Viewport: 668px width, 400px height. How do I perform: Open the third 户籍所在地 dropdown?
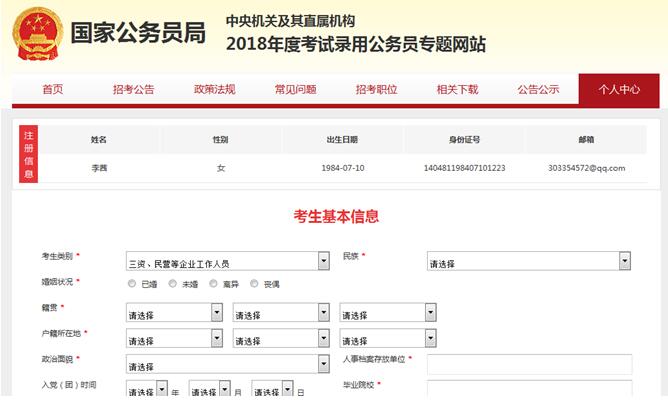tap(387, 339)
